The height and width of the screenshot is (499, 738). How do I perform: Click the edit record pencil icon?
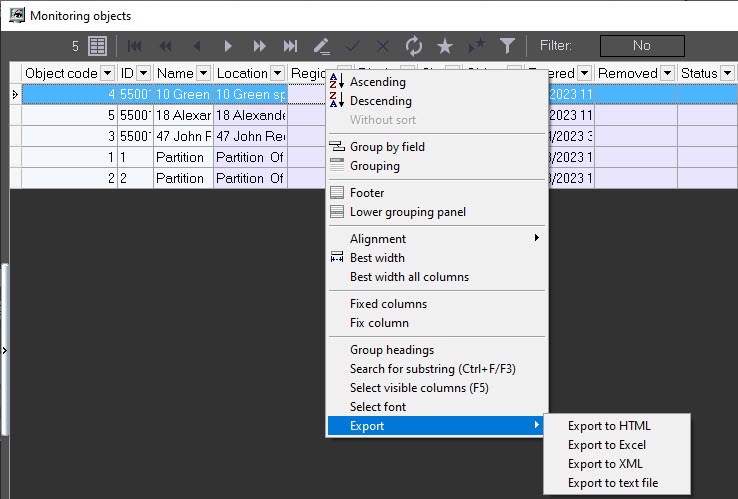321,46
